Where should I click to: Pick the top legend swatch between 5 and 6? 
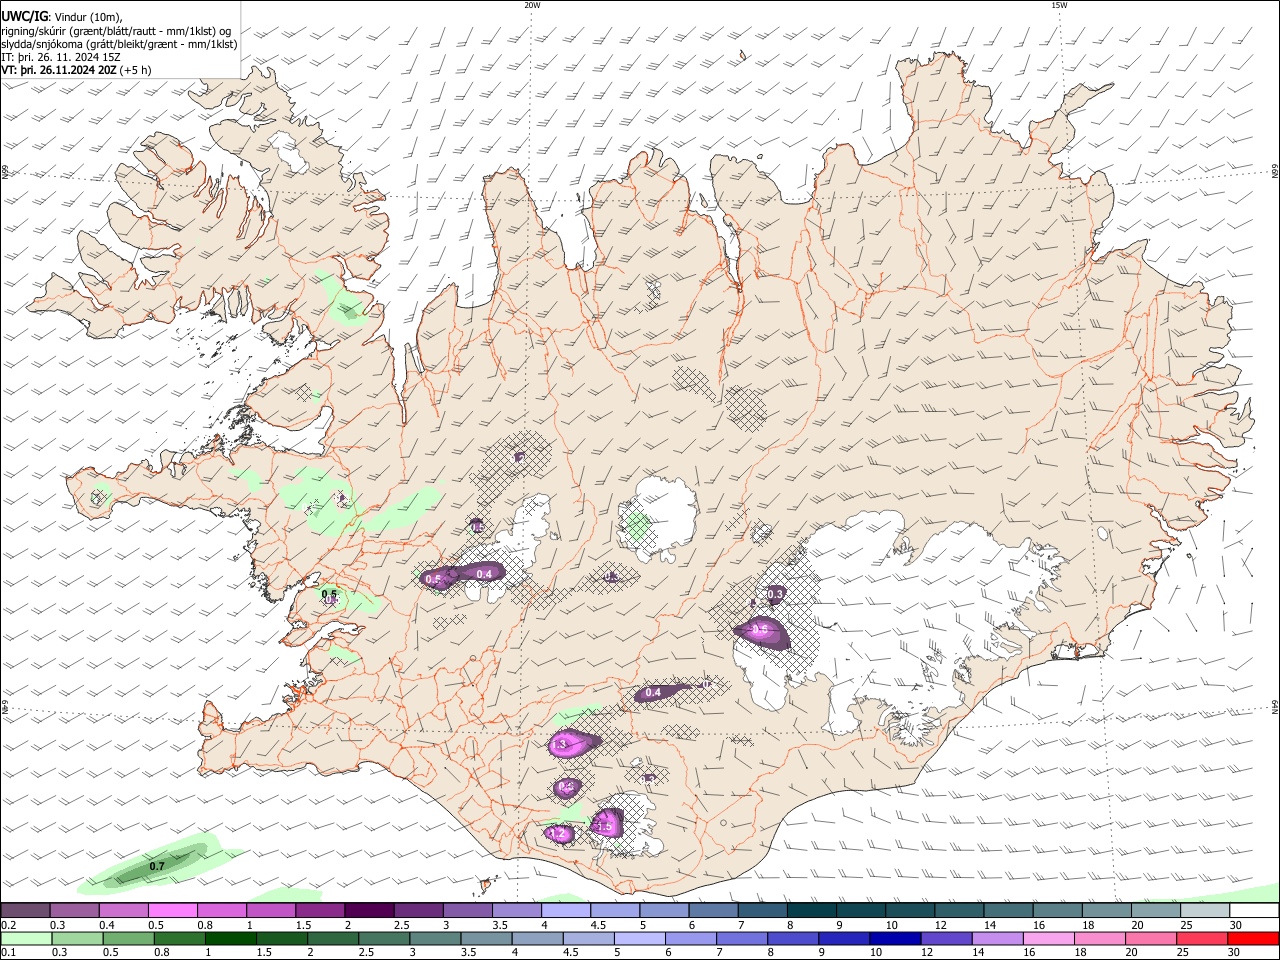coord(664,910)
